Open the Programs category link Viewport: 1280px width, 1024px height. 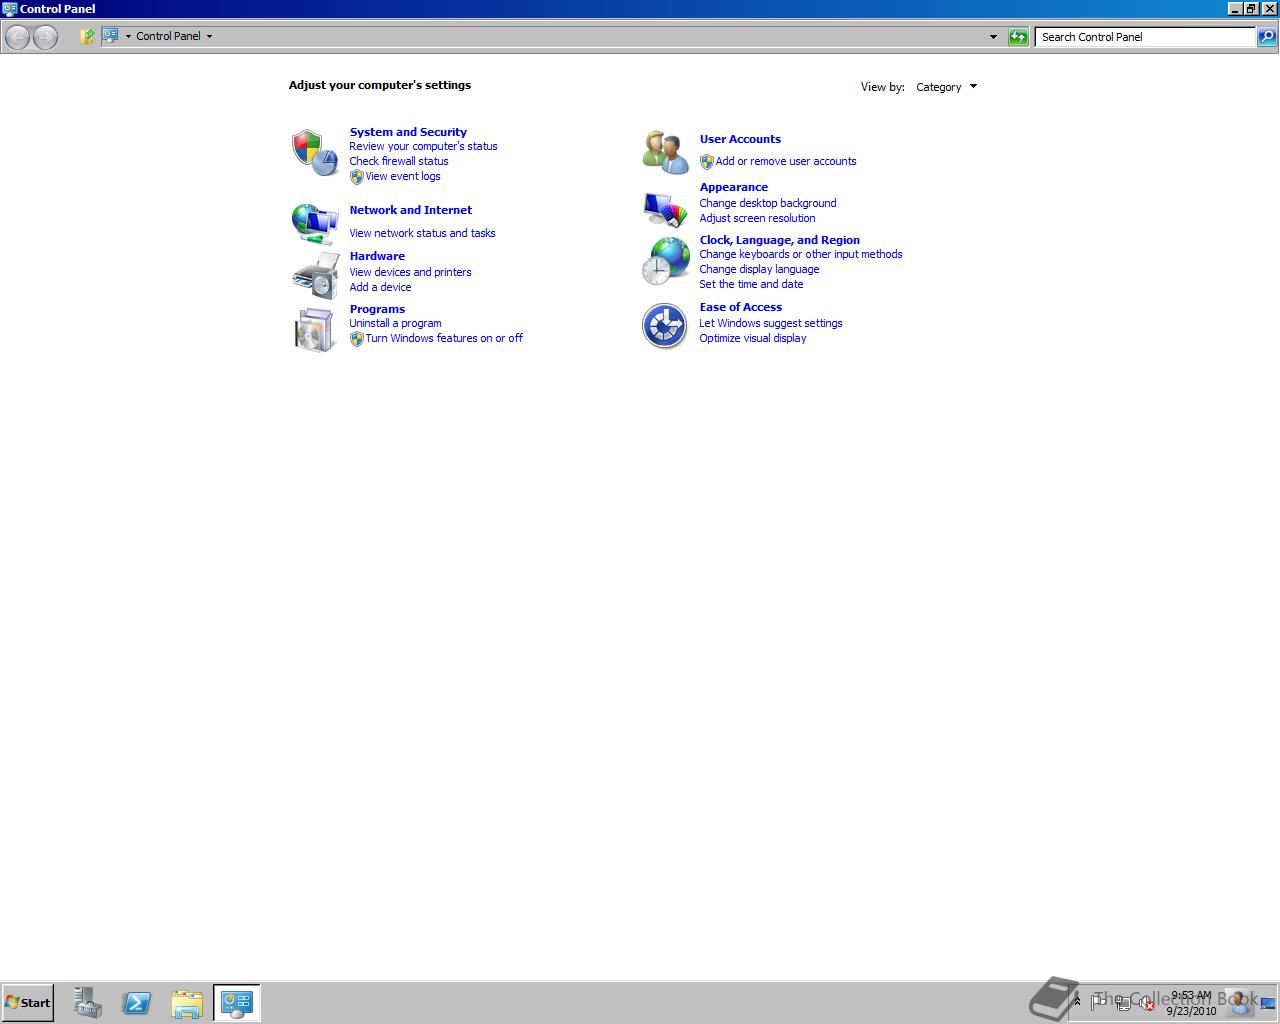377,309
